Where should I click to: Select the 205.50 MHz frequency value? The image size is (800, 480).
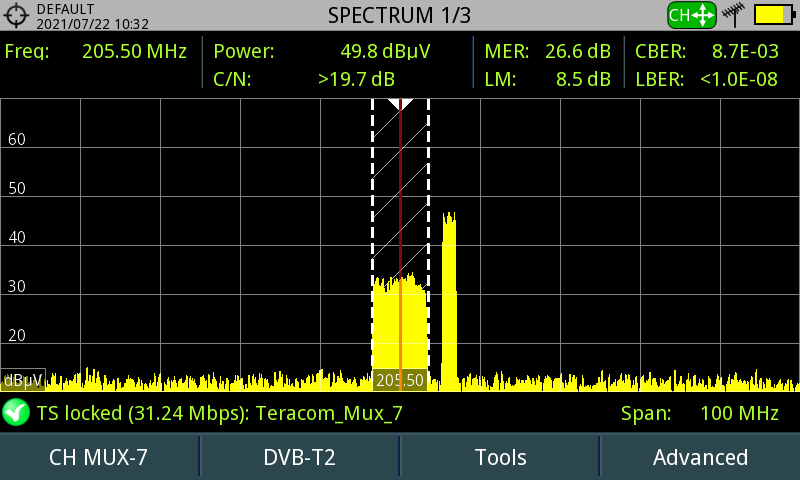click(135, 52)
